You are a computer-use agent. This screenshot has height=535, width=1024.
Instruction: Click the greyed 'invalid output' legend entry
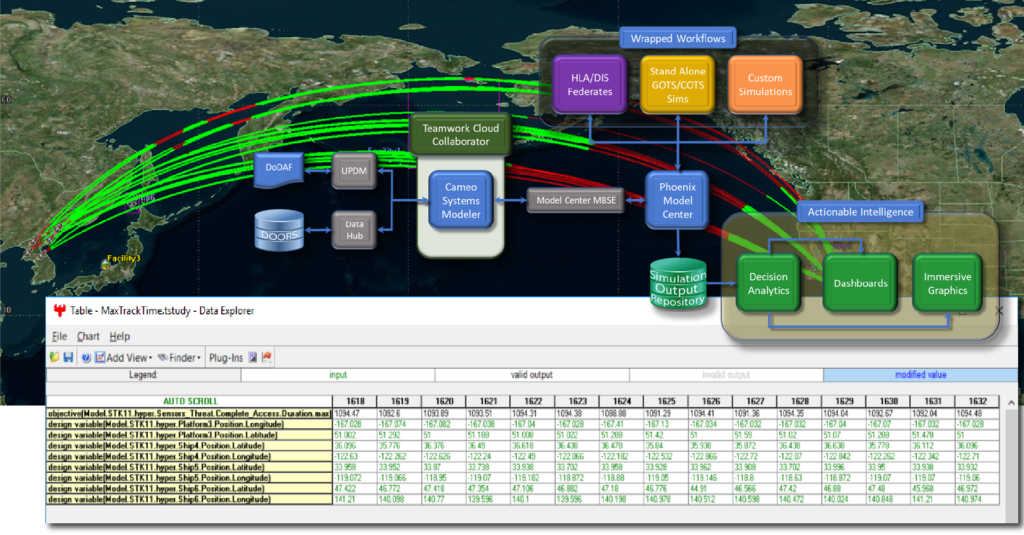726,375
